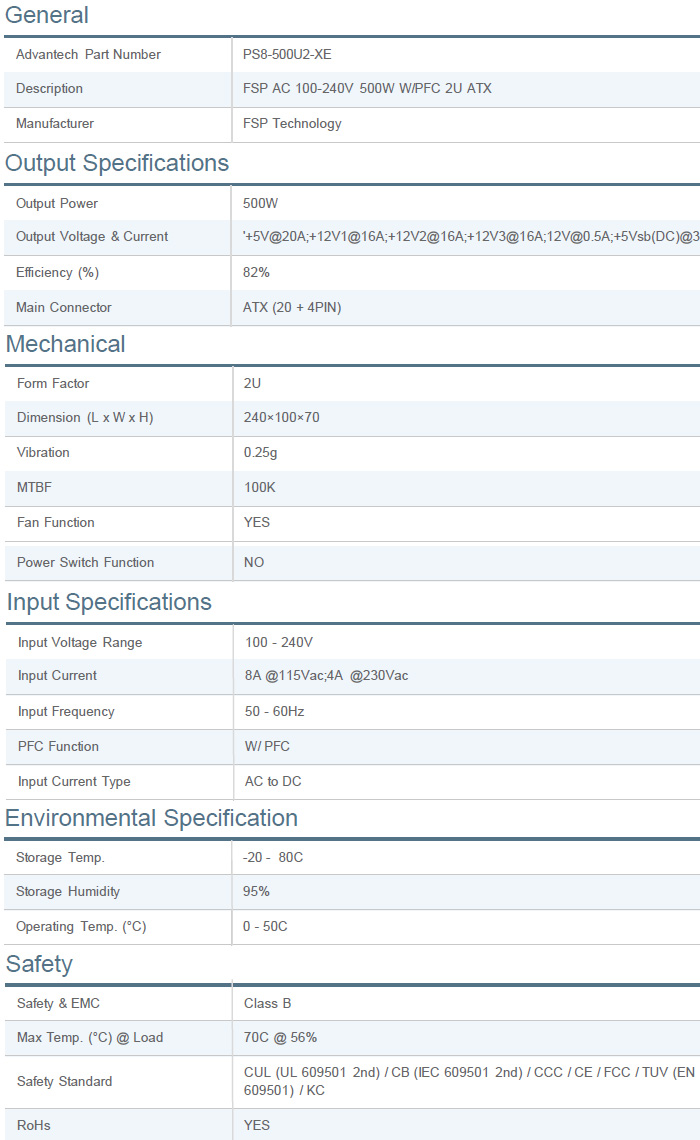Click the Environmental Specification heading
The width and height of the screenshot is (700, 1140).
tap(151, 818)
